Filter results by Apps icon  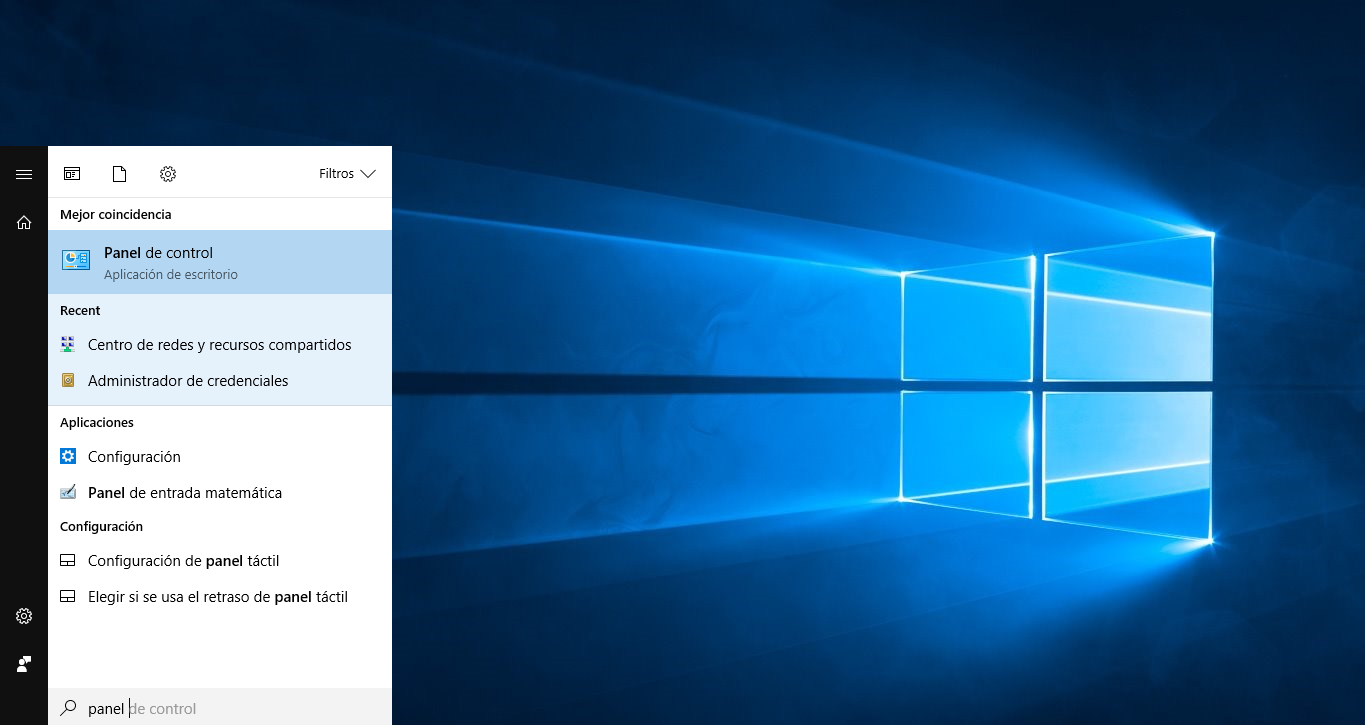(x=72, y=174)
